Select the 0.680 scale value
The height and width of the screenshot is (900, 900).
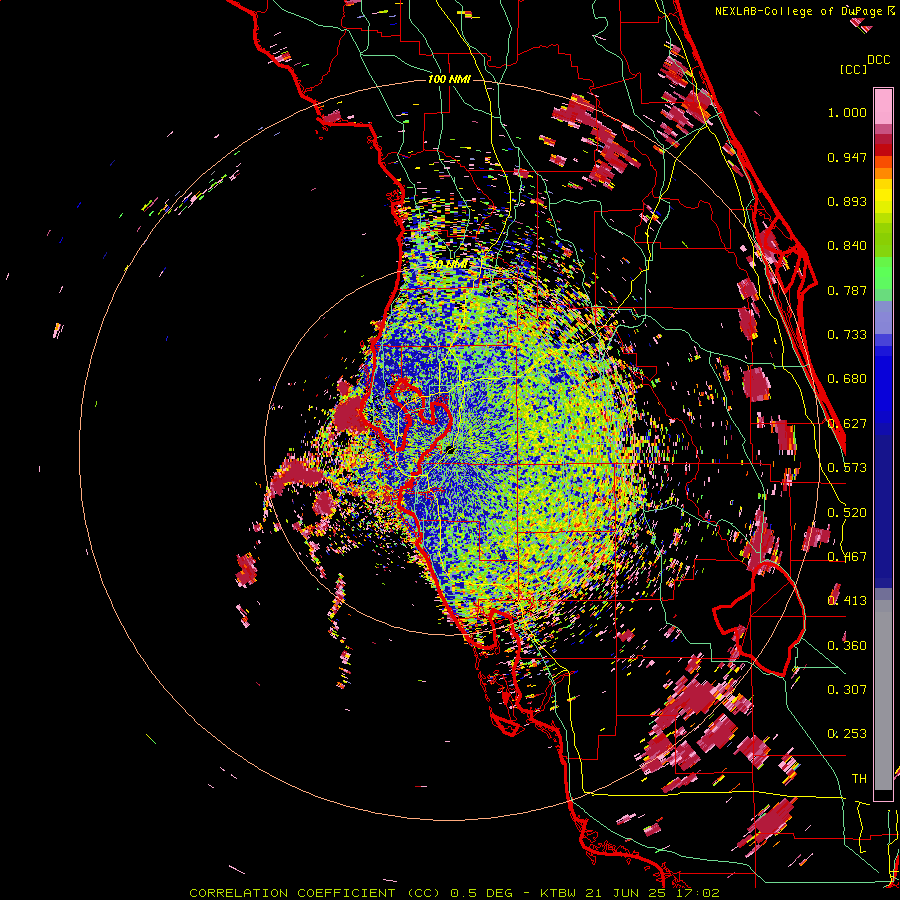tap(847, 379)
